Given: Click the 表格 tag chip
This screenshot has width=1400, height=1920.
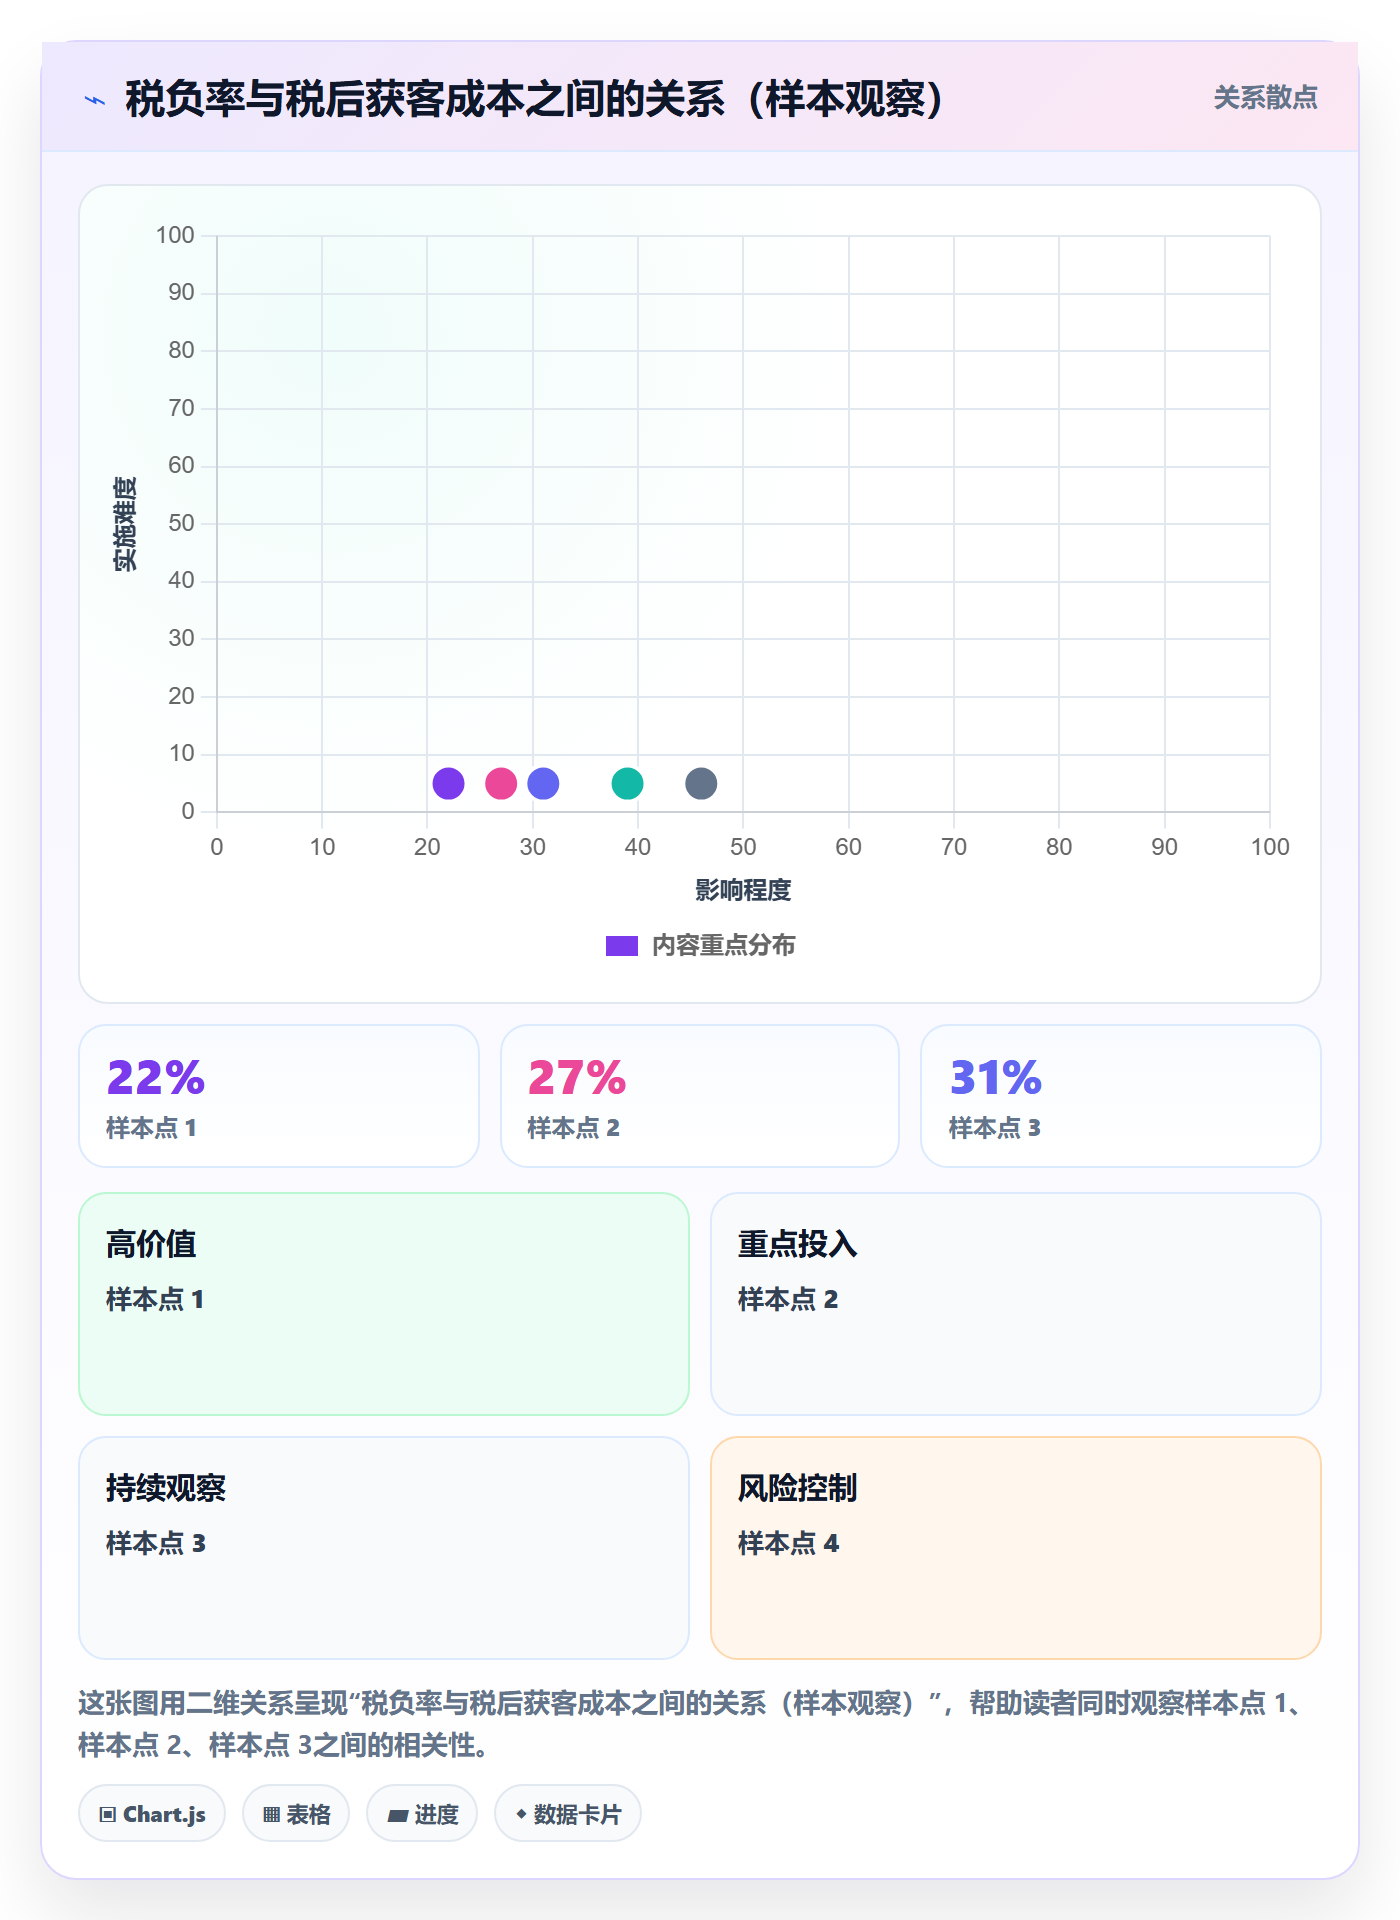Looking at the screenshot, I should tap(296, 1814).
